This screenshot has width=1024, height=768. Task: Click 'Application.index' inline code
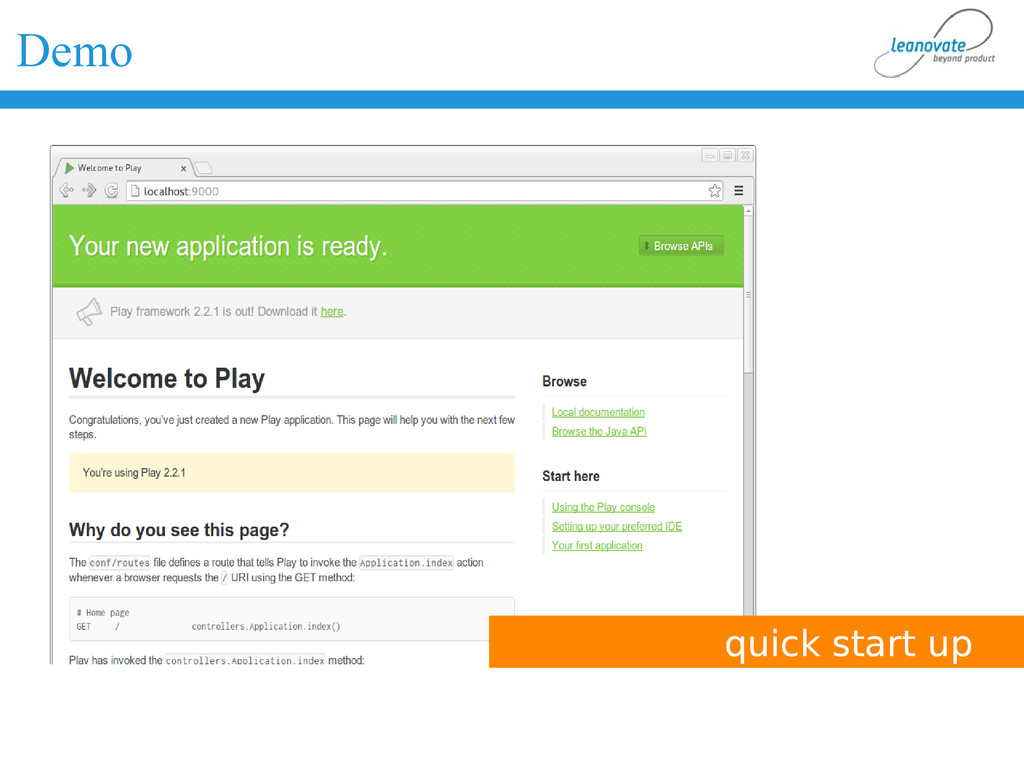point(406,562)
